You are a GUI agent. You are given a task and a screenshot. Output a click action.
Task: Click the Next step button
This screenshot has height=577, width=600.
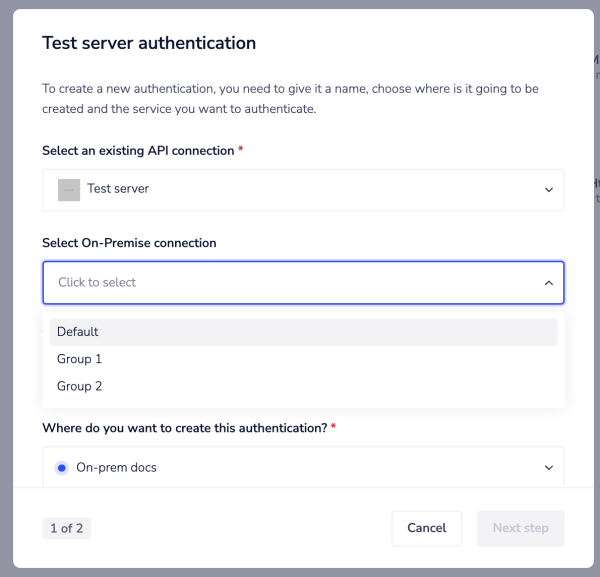520,528
